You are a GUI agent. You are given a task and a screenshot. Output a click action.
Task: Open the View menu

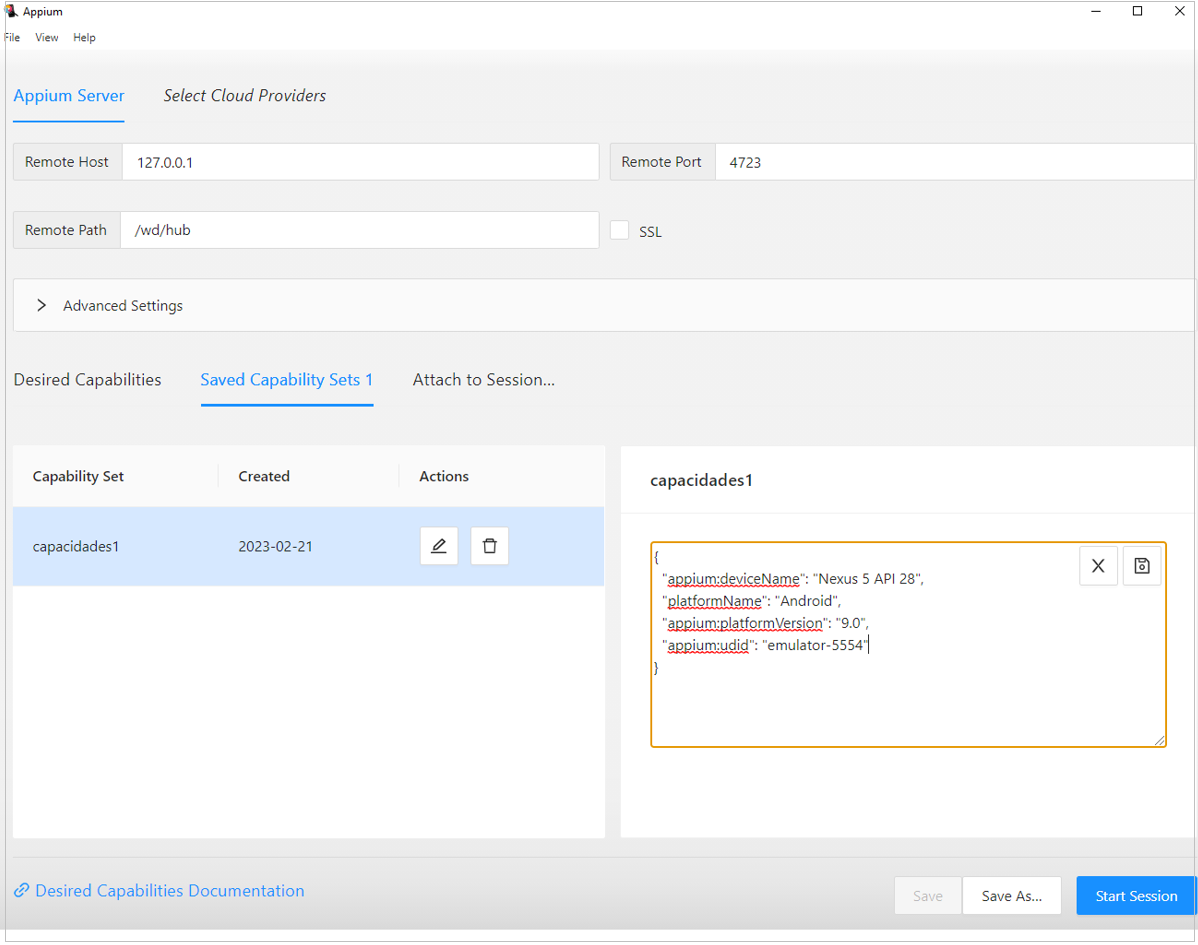47,38
